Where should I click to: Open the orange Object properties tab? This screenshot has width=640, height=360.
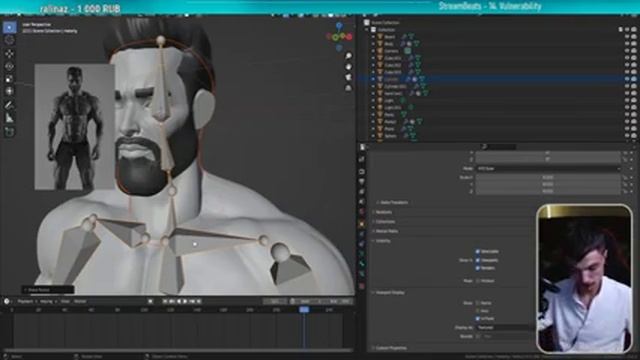click(362, 224)
